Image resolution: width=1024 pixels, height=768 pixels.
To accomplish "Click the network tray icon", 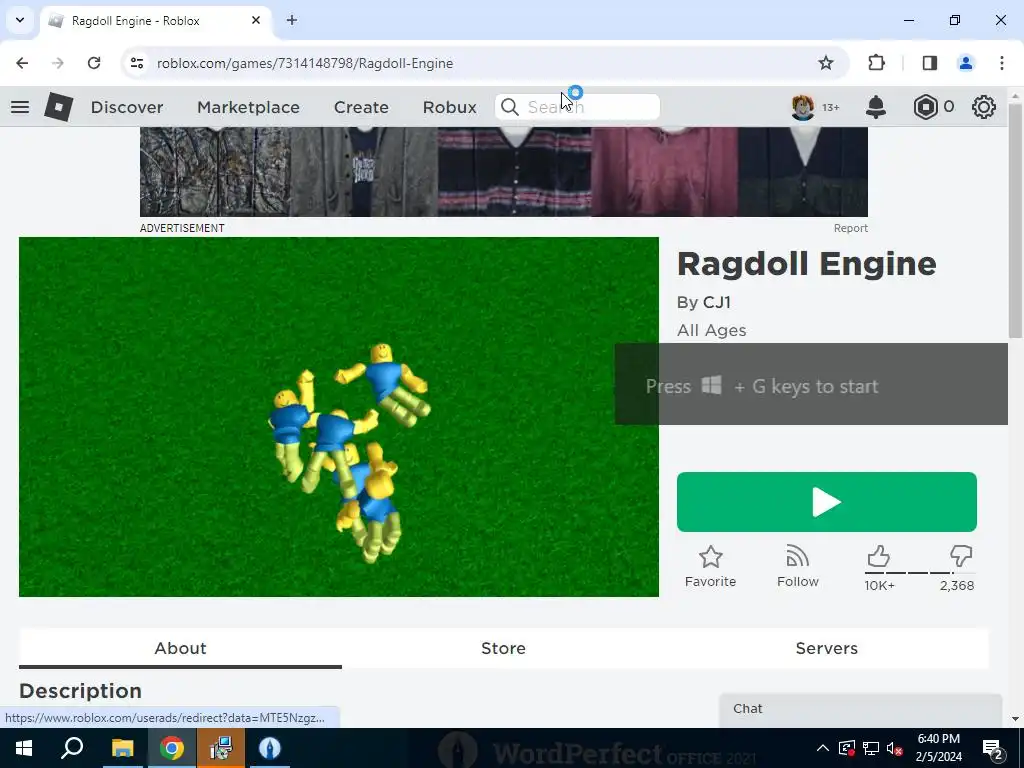I will (871, 748).
